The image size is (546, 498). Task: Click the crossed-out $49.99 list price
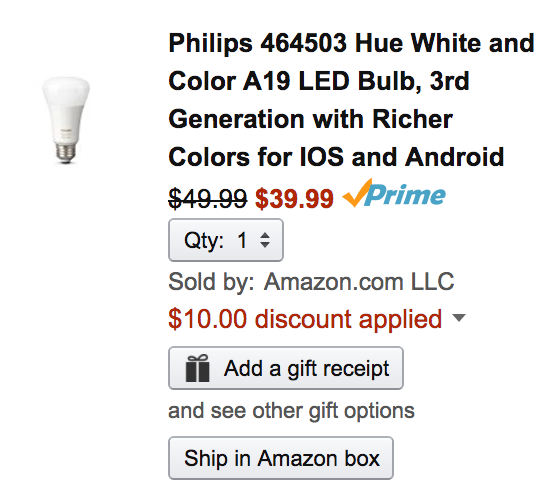pyautogui.click(x=208, y=199)
